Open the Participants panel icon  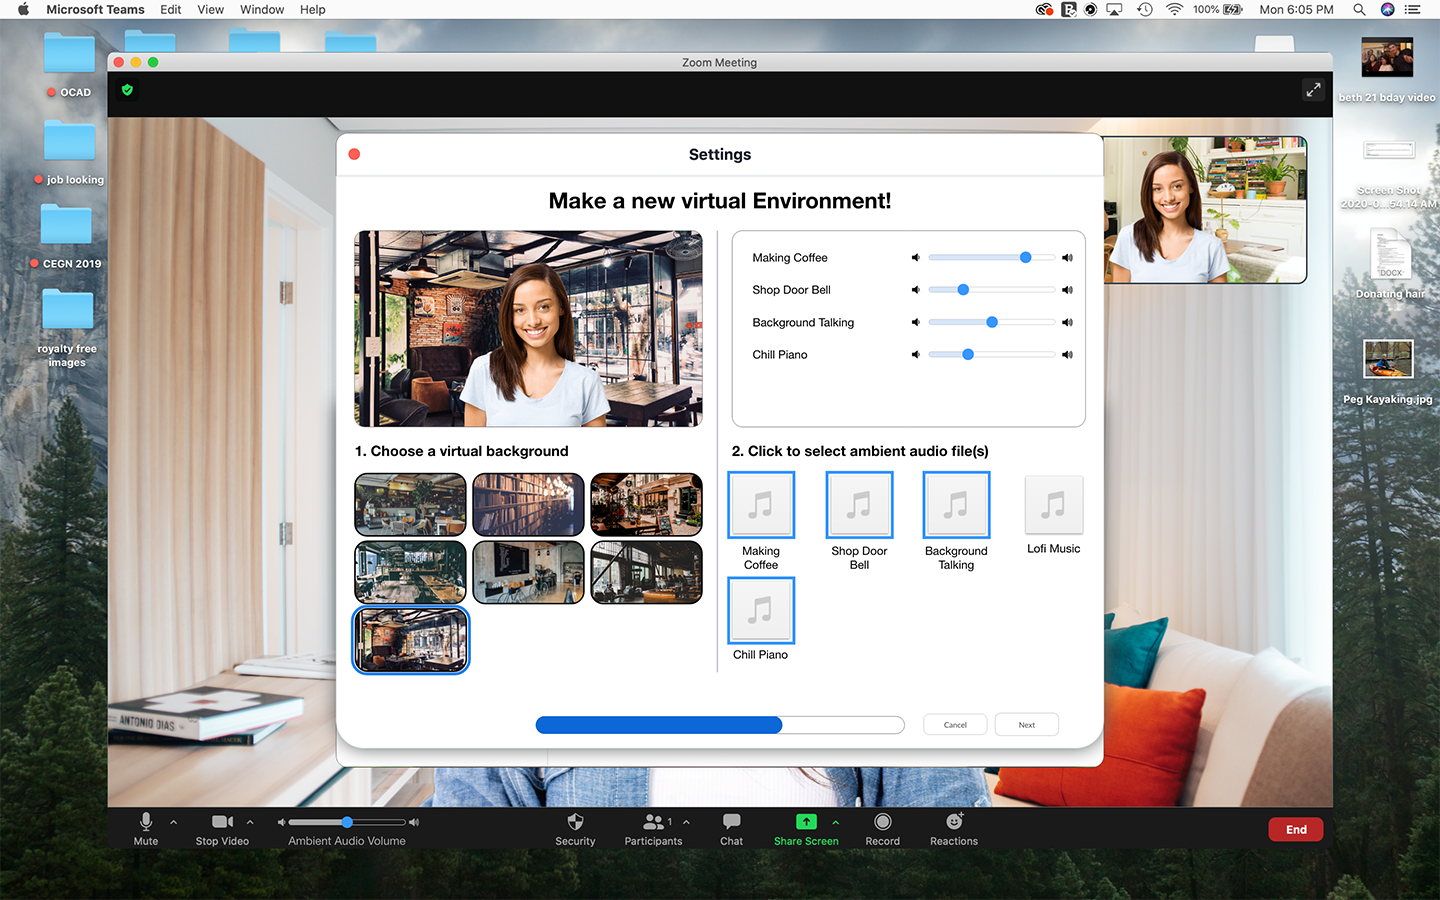tap(653, 822)
